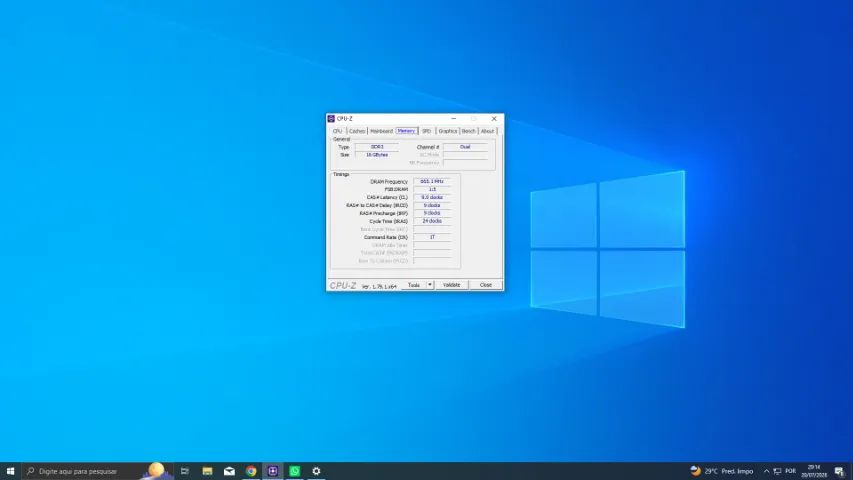Switch to the CPU tab
This screenshot has width=853, height=480.
pos(338,131)
